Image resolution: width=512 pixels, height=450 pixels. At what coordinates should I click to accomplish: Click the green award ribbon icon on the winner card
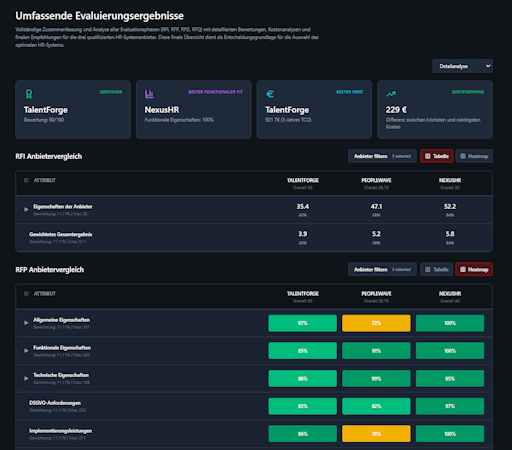(x=29, y=94)
